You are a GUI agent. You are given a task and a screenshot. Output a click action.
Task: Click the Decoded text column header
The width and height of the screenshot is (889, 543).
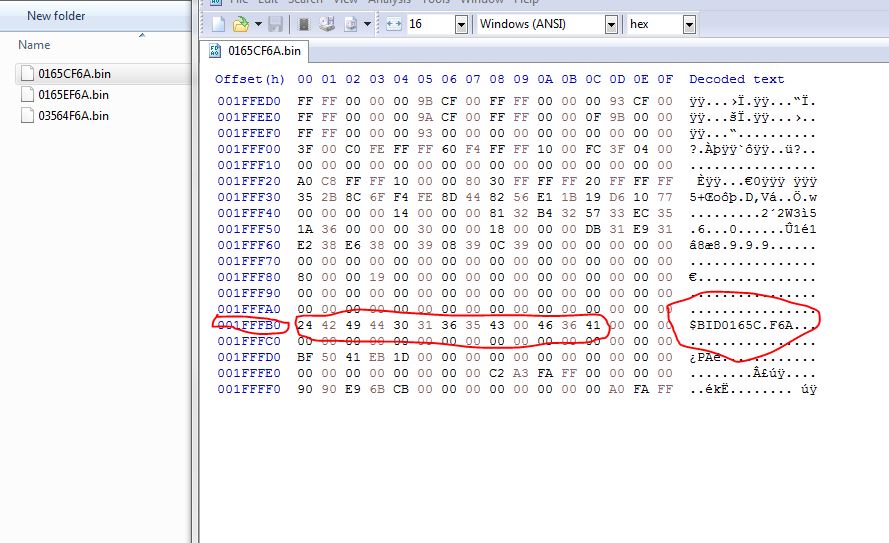(736, 79)
